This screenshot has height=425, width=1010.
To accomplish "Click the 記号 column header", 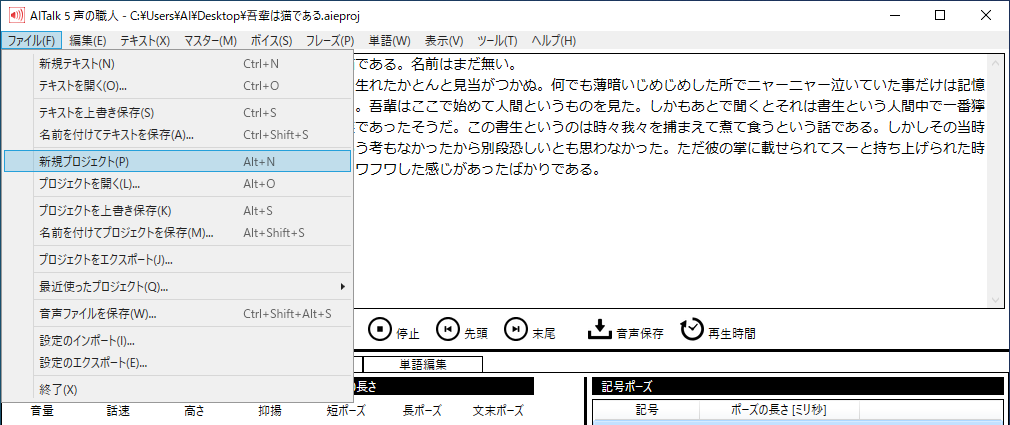I will 647,410.
